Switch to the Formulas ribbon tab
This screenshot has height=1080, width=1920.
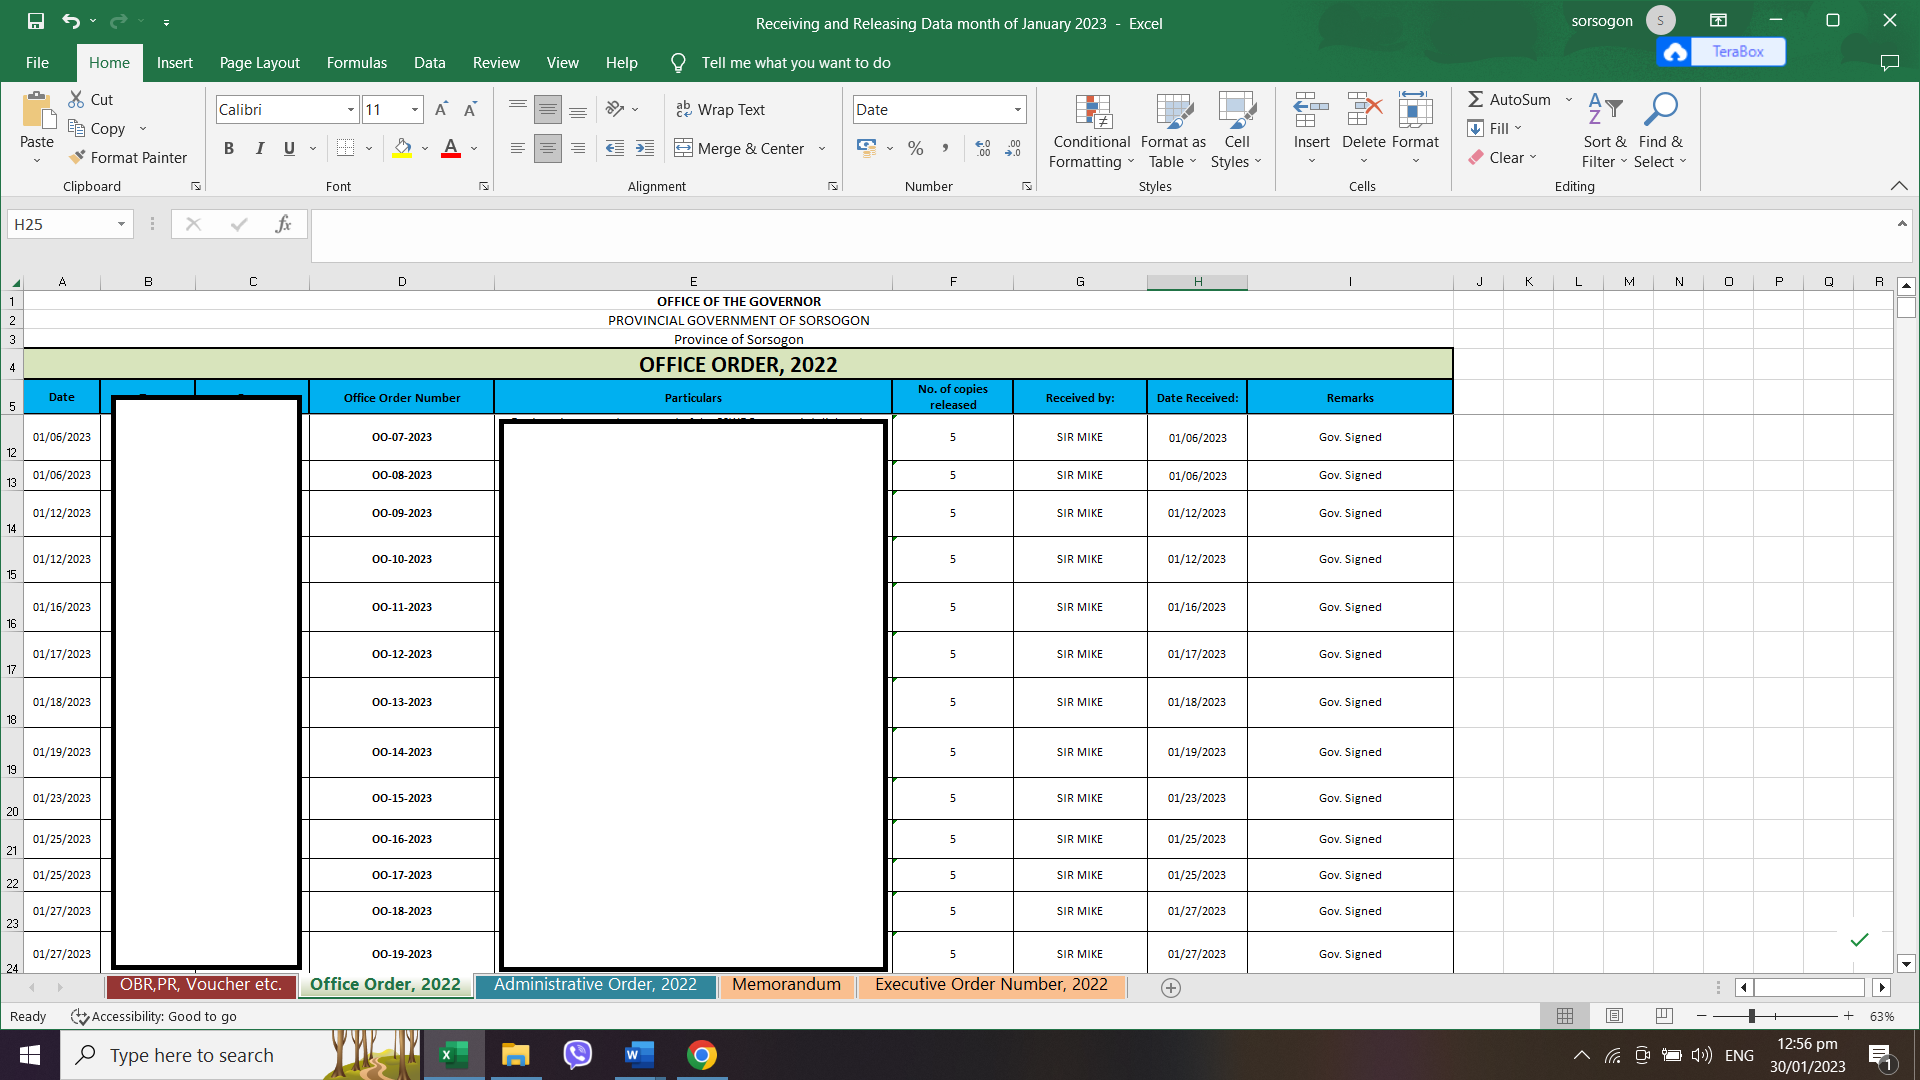click(357, 62)
